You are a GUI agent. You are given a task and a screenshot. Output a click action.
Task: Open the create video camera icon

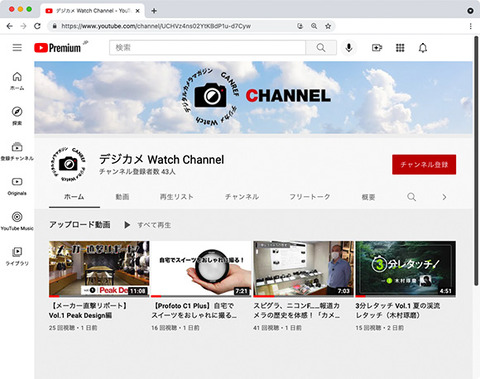[377, 48]
